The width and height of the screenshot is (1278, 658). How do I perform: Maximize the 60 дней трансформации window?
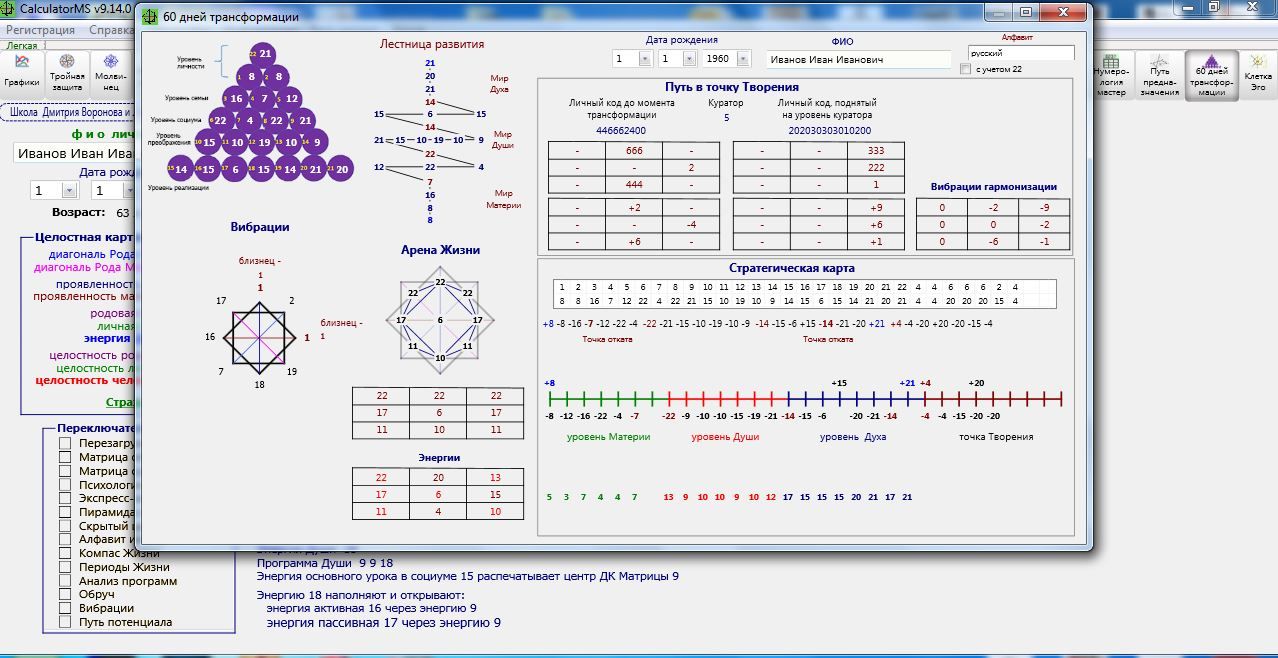[x=1026, y=13]
